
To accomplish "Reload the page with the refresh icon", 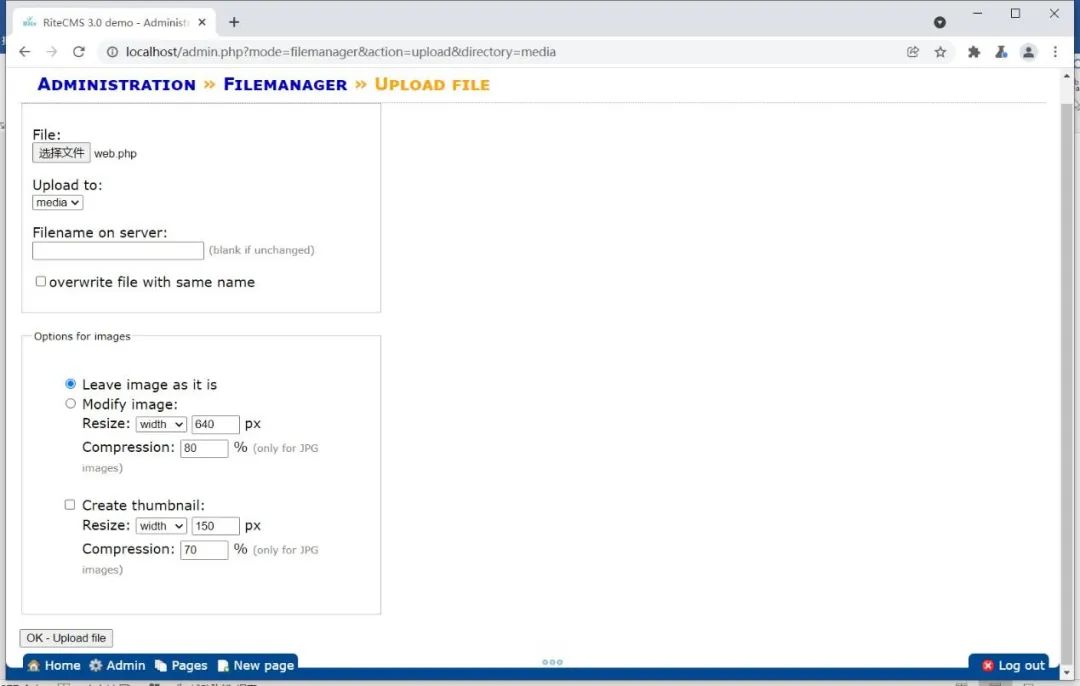I will click(79, 52).
